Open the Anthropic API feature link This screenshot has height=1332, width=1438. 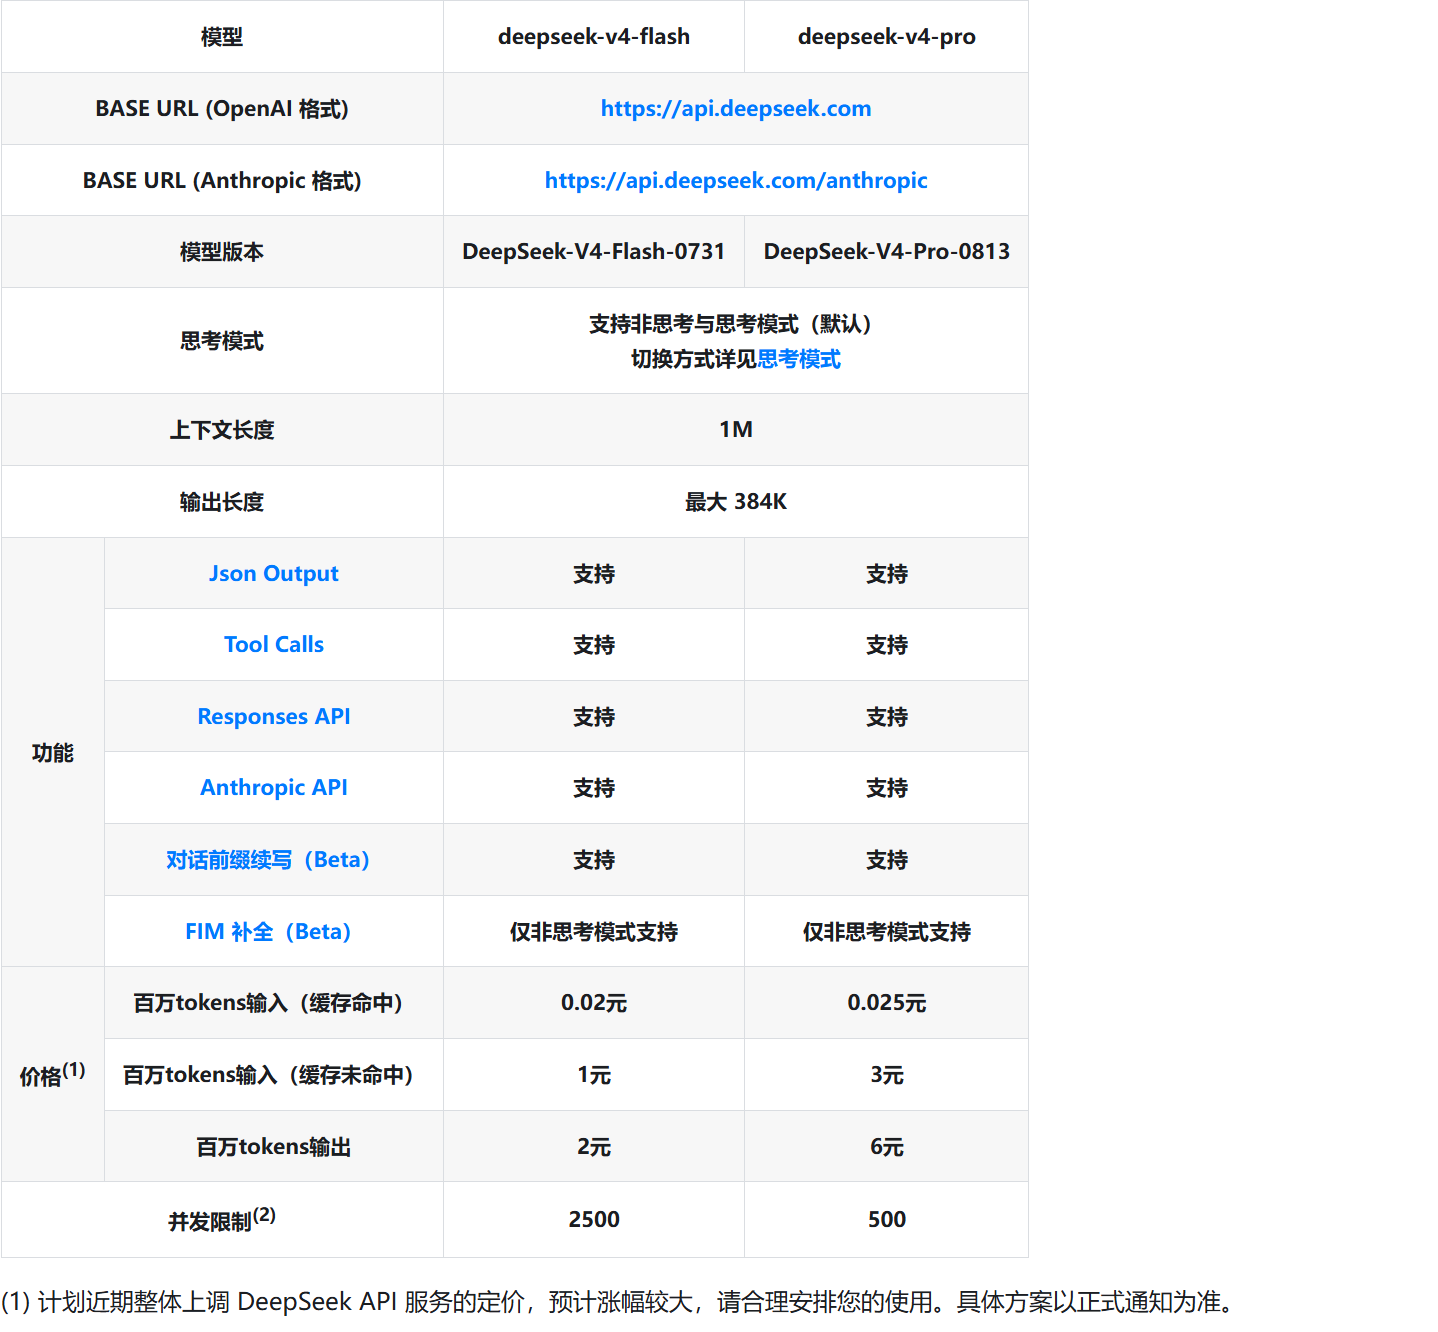pos(274,787)
